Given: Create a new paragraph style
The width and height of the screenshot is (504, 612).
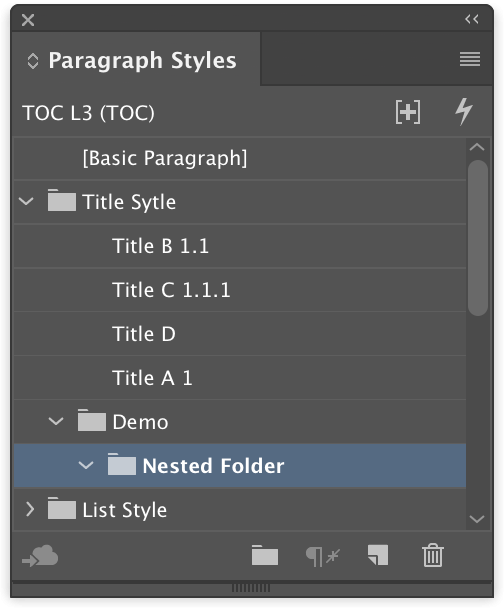Looking at the screenshot, I should point(378,555).
